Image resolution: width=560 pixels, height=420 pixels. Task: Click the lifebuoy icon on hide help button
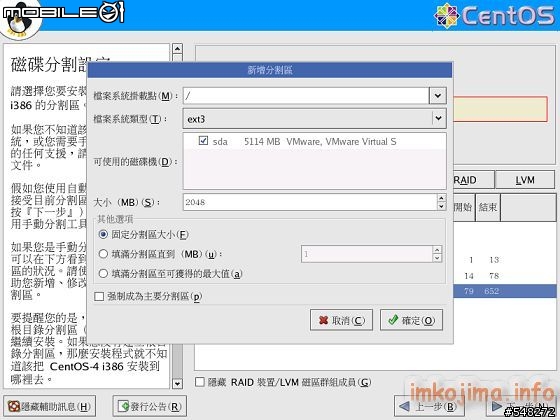click(14, 406)
